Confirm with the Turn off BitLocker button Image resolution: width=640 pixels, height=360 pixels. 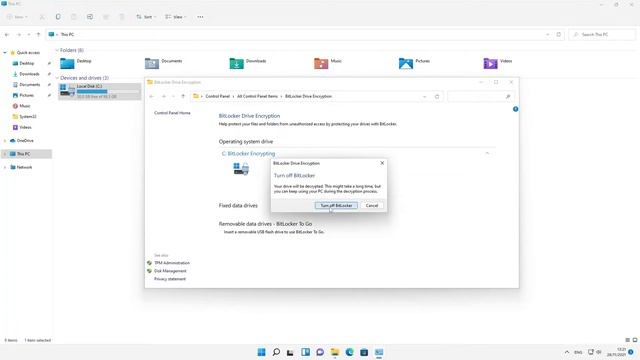336,205
